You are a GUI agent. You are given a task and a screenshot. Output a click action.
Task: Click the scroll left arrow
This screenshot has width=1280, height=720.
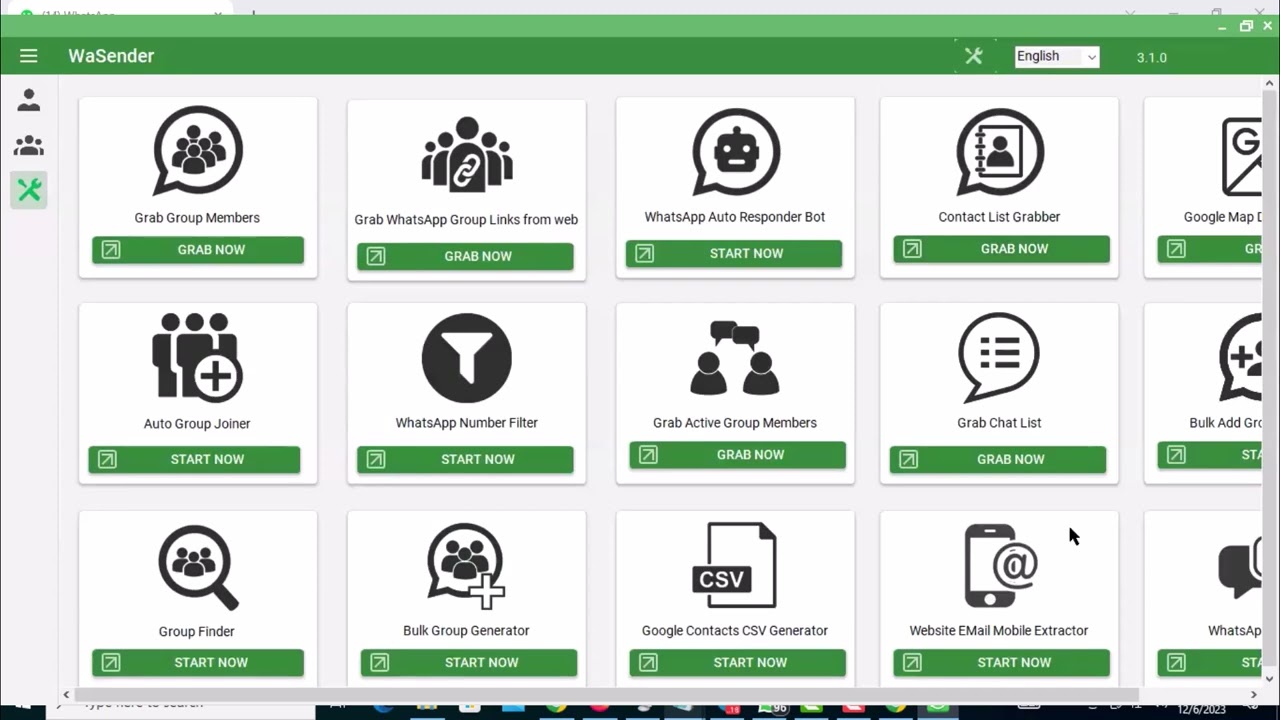pyautogui.click(x=67, y=694)
